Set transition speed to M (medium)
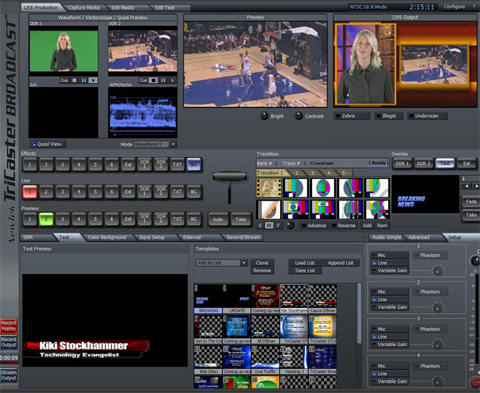Screen dimensions: 480x393 click(x=269, y=226)
